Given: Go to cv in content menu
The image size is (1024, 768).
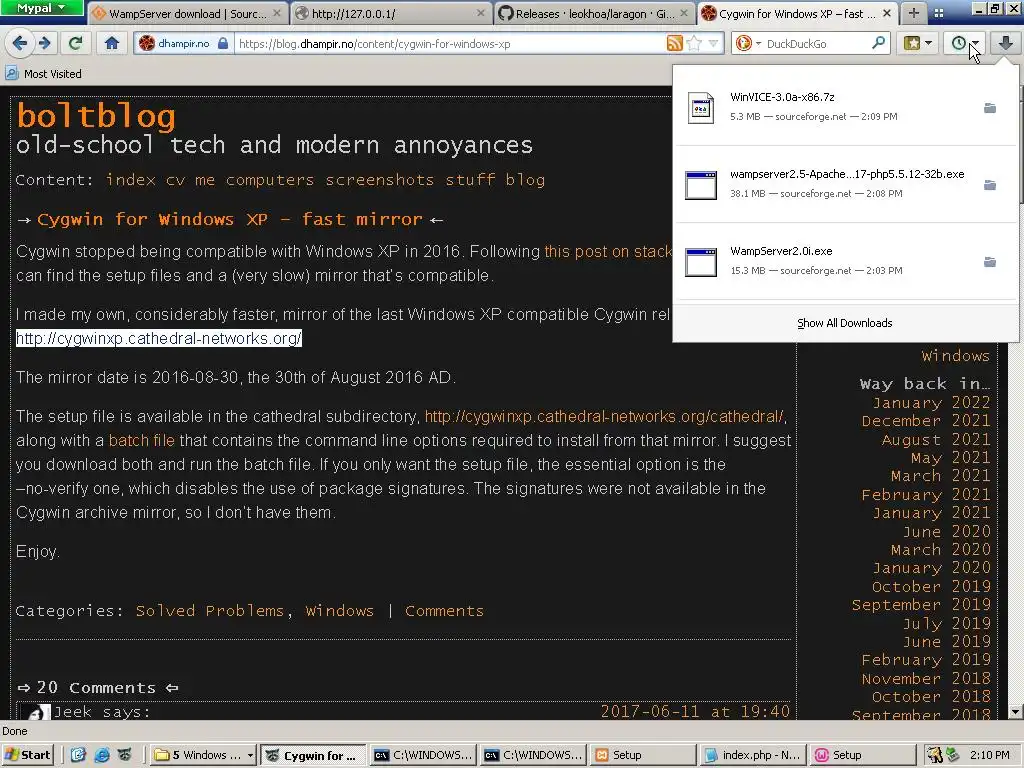Looking at the screenshot, I should [175, 180].
